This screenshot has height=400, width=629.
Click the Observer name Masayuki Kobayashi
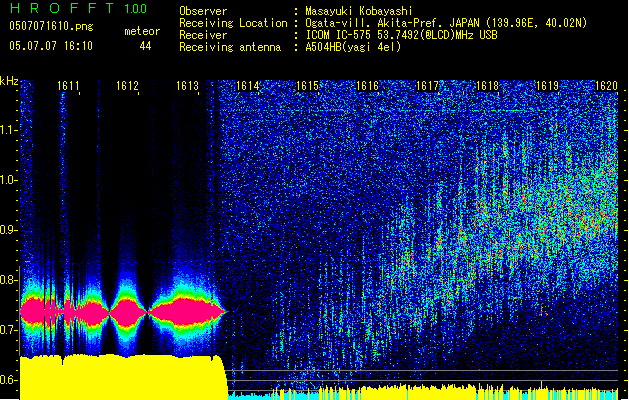coord(359,11)
